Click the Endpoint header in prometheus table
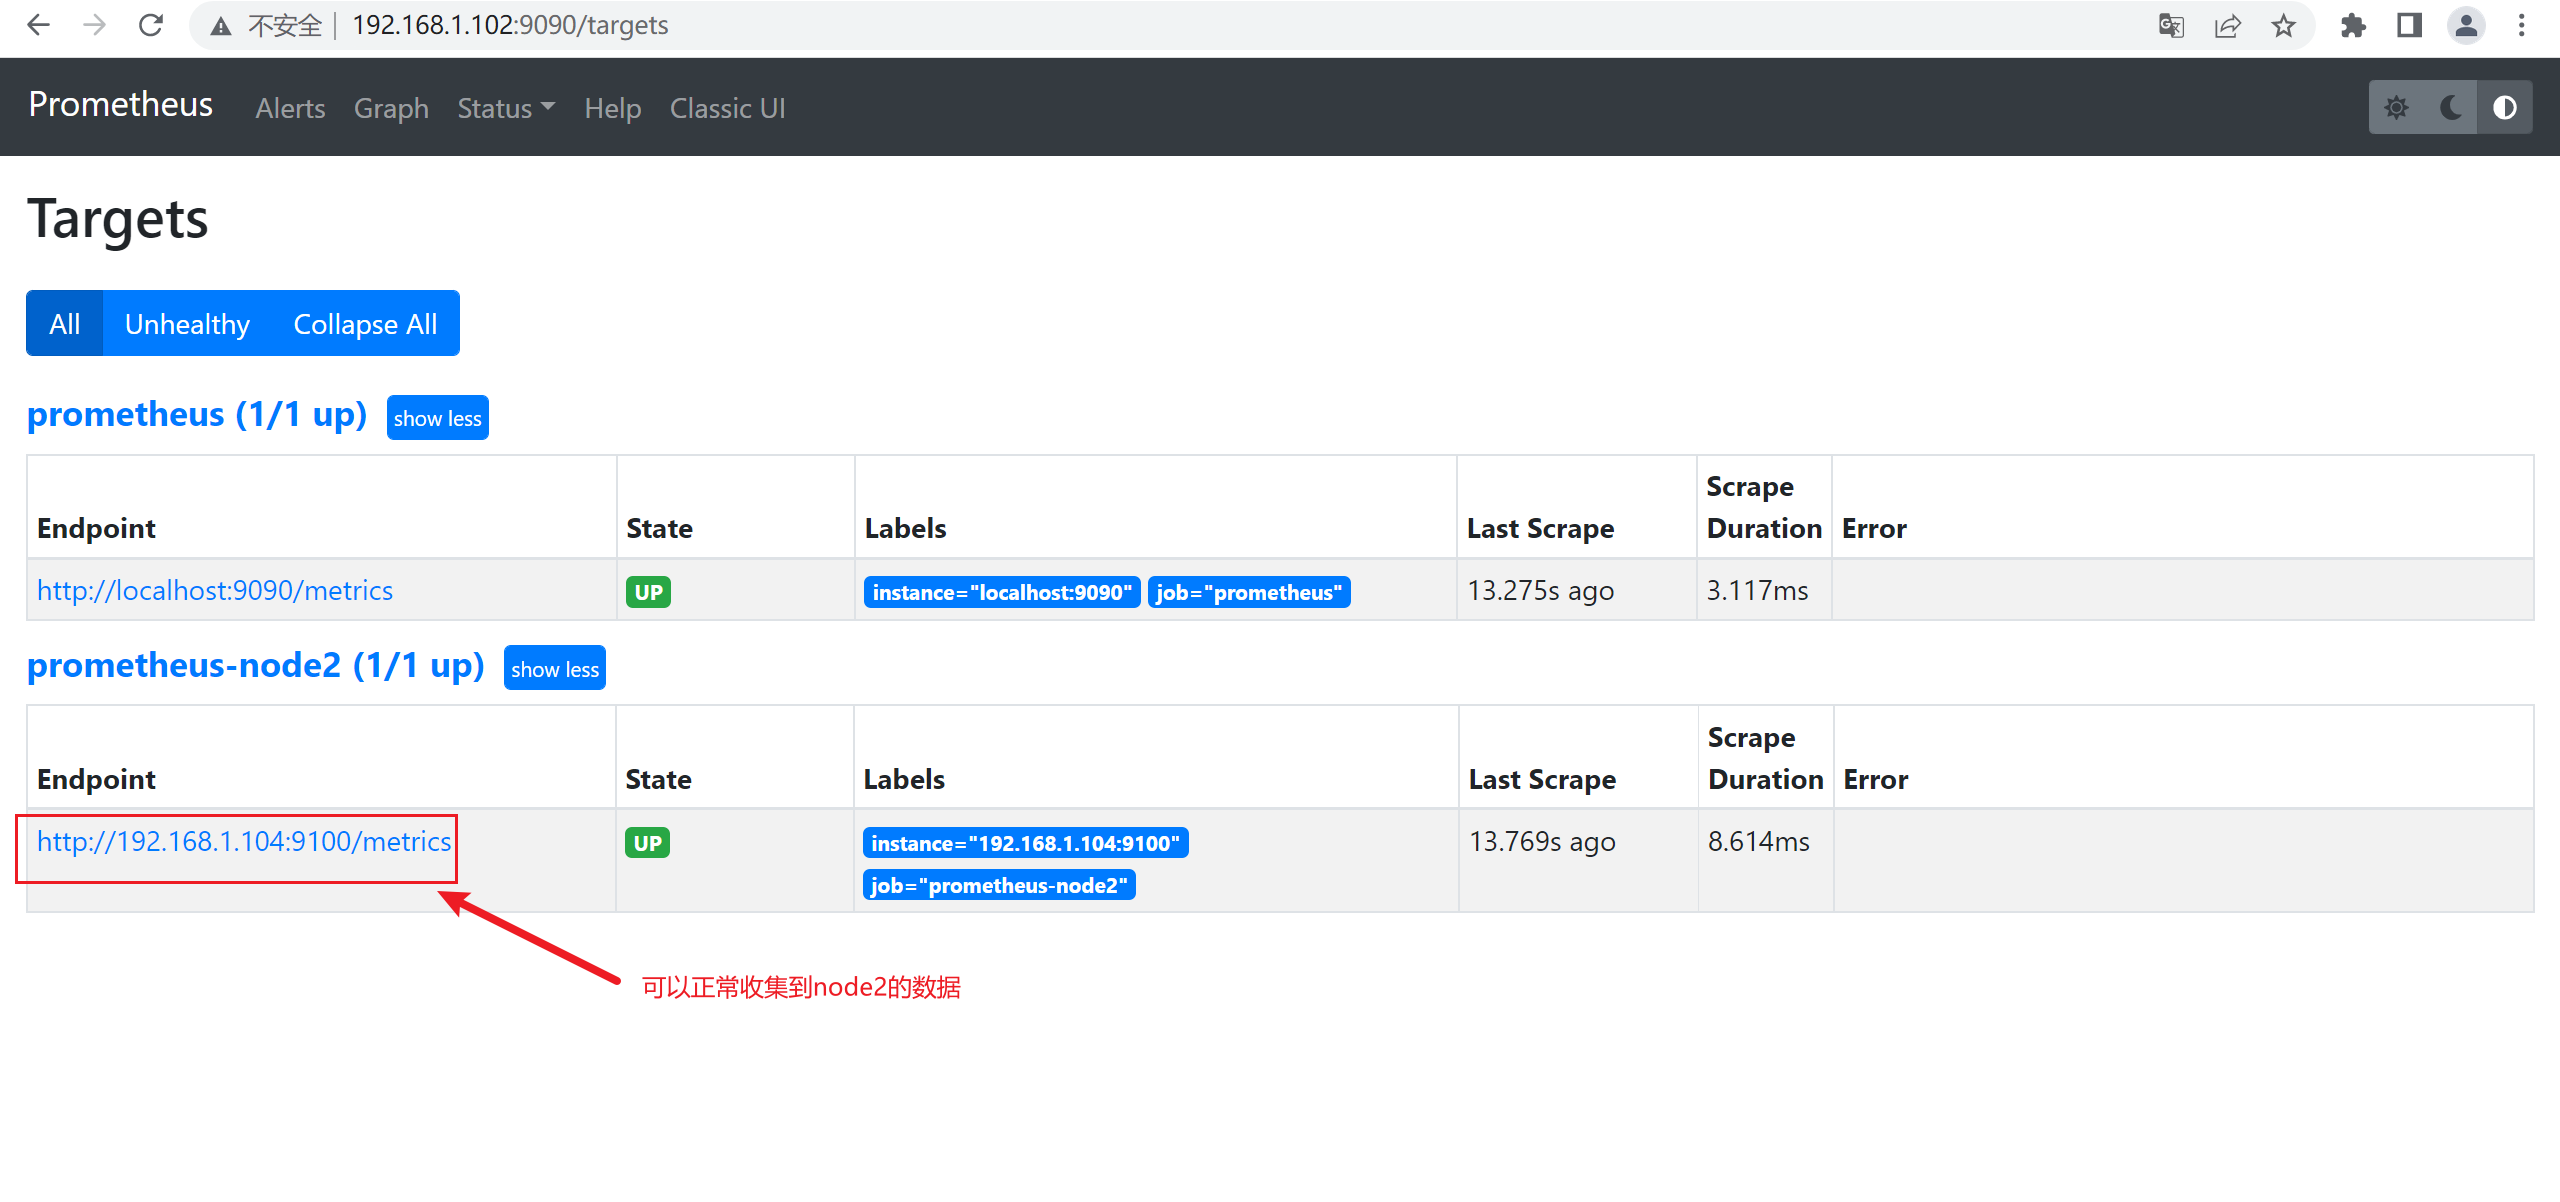Image resolution: width=2560 pixels, height=1202 pixels. click(x=96, y=528)
